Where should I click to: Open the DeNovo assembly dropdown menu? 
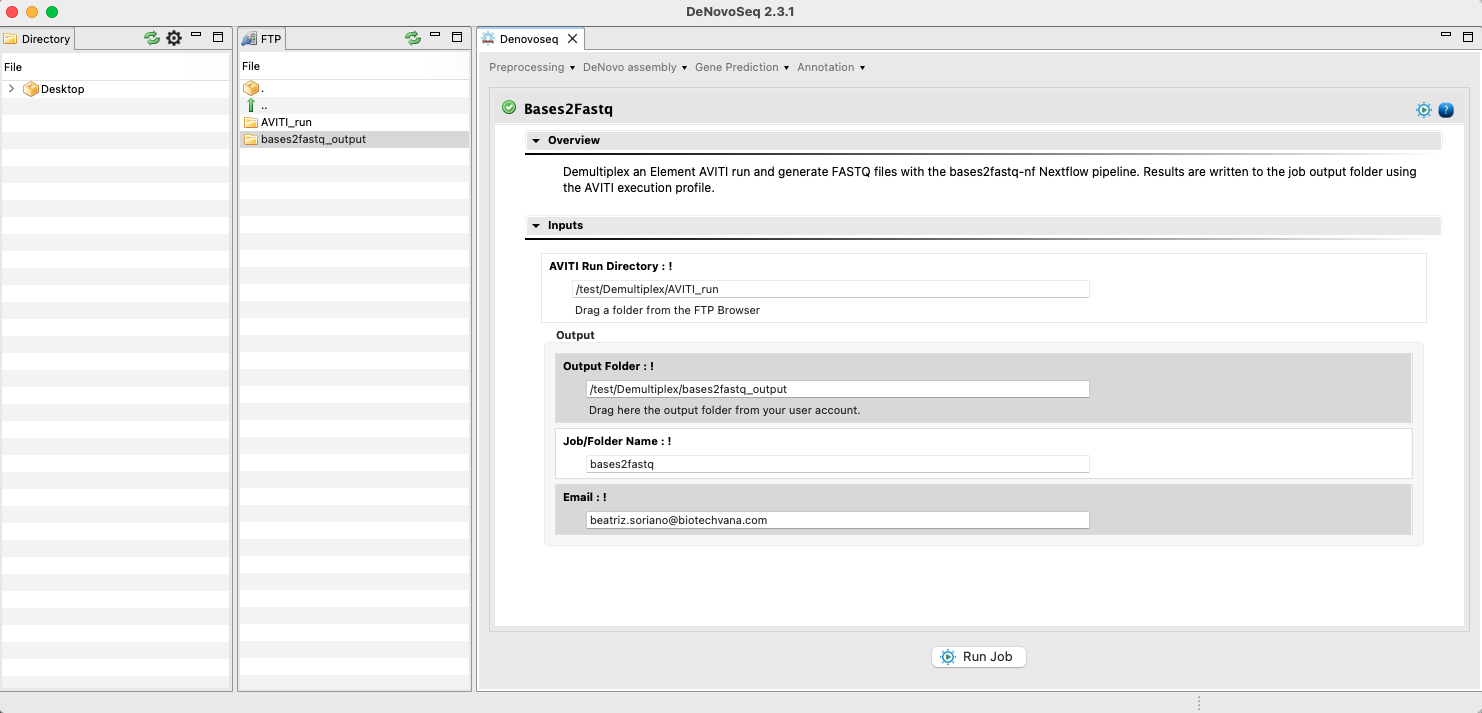[x=635, y=67]
